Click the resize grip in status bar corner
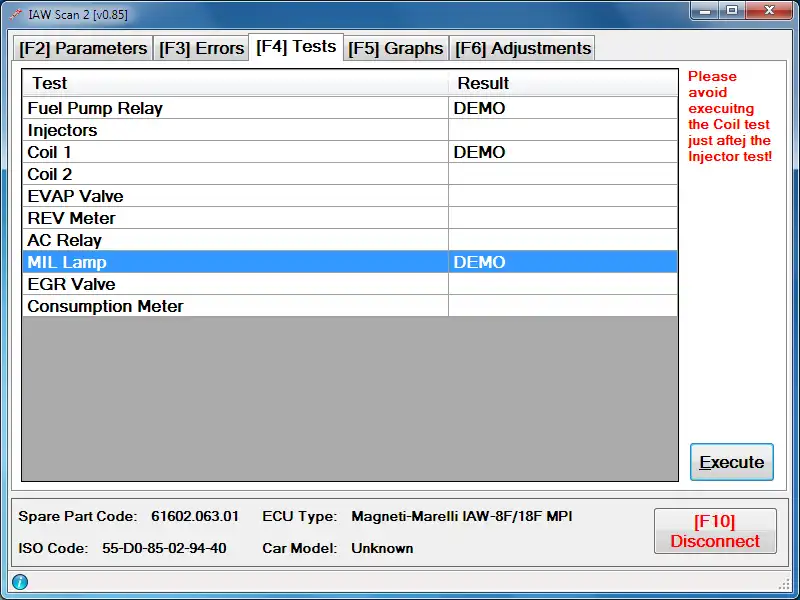Viewport: 800px width, 600px height. coord(784,583)
